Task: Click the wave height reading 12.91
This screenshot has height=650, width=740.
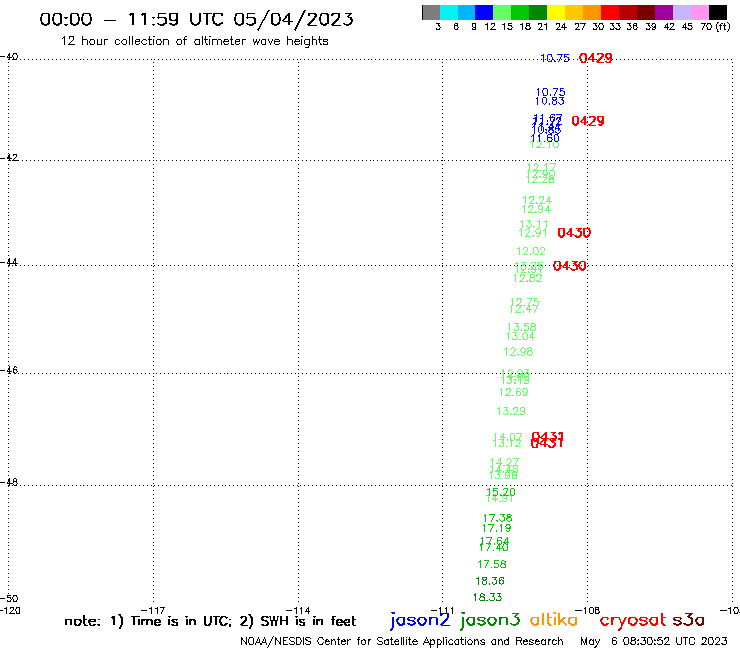Action: (x=533, y=233)
